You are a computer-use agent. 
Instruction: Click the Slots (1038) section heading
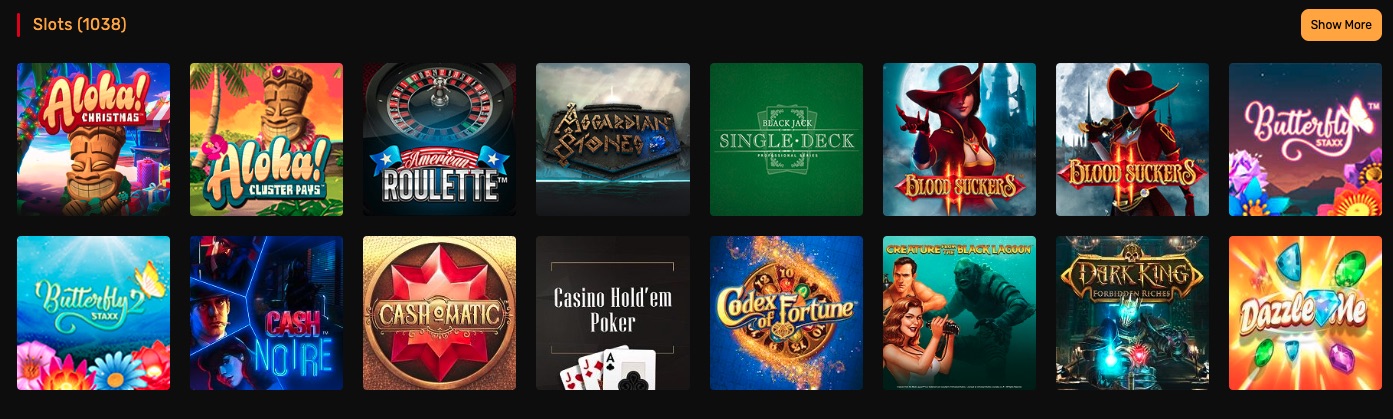tap(80, 24)
